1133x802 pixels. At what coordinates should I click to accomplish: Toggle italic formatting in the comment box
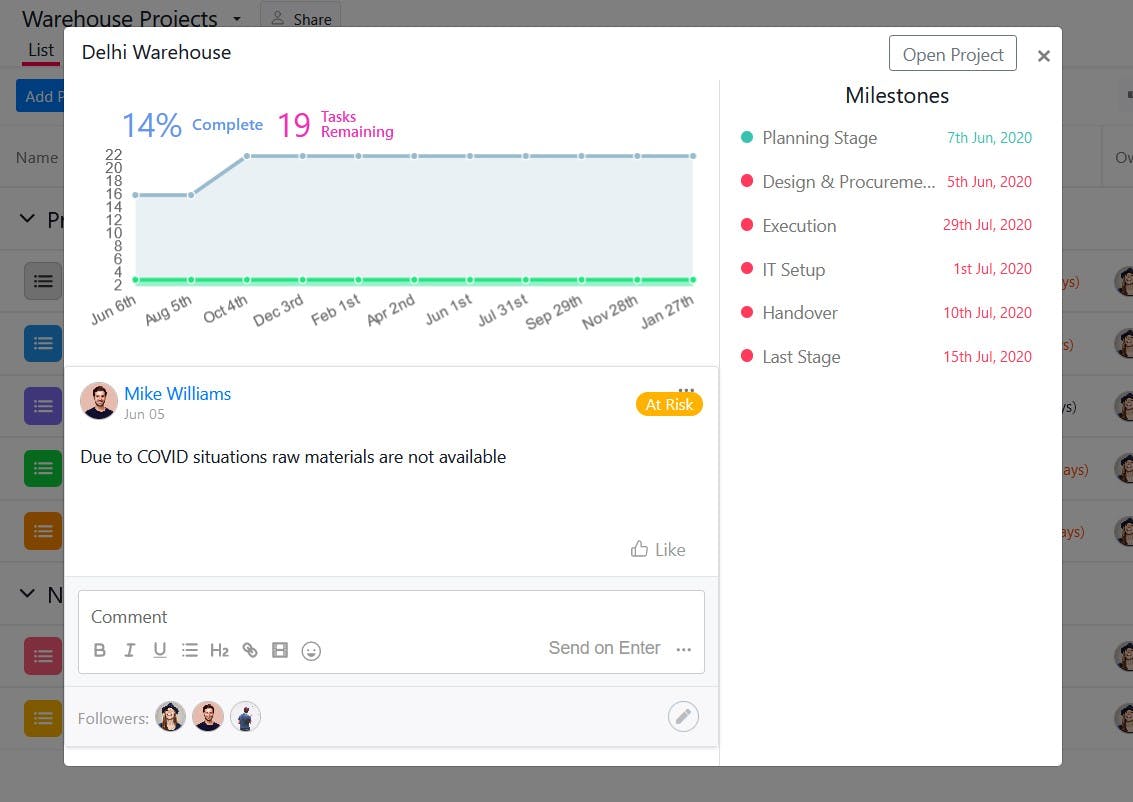pyautogui.click(x=130, y=650)
